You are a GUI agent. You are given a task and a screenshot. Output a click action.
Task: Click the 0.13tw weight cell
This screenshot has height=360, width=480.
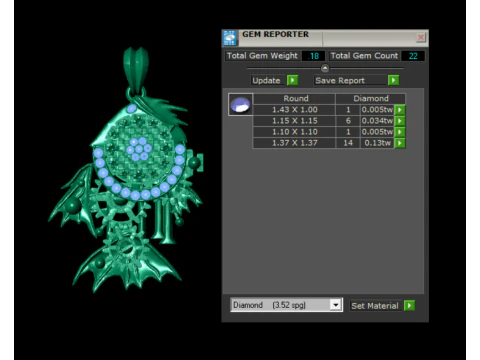click(x=377, y=143)
